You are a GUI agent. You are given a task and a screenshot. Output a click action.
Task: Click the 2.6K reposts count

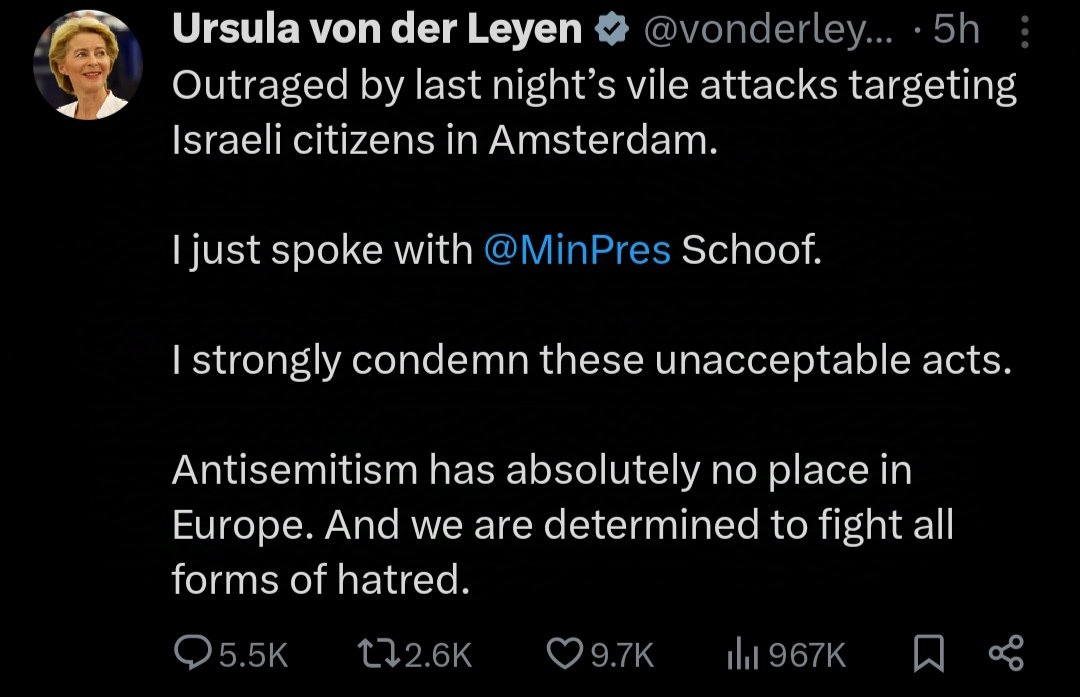point(439,655)
